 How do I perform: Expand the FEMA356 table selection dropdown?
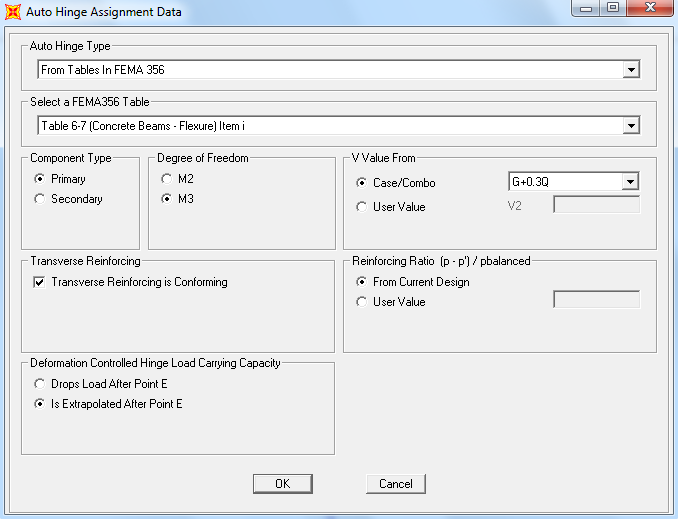point(631,126)
